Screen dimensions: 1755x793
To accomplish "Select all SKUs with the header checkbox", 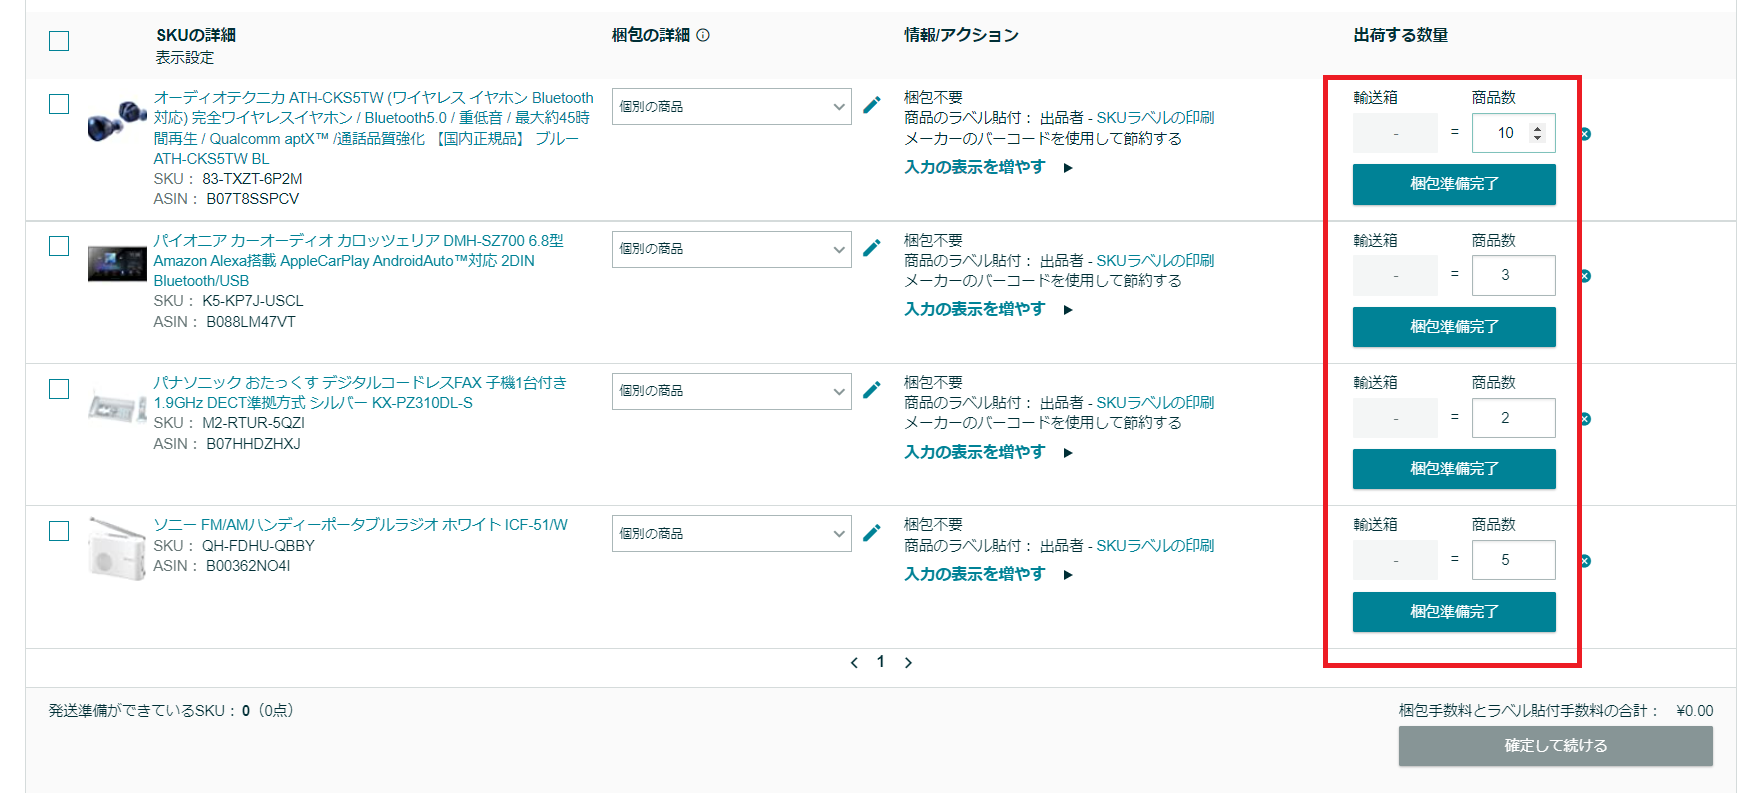I will tap(59, 41).
